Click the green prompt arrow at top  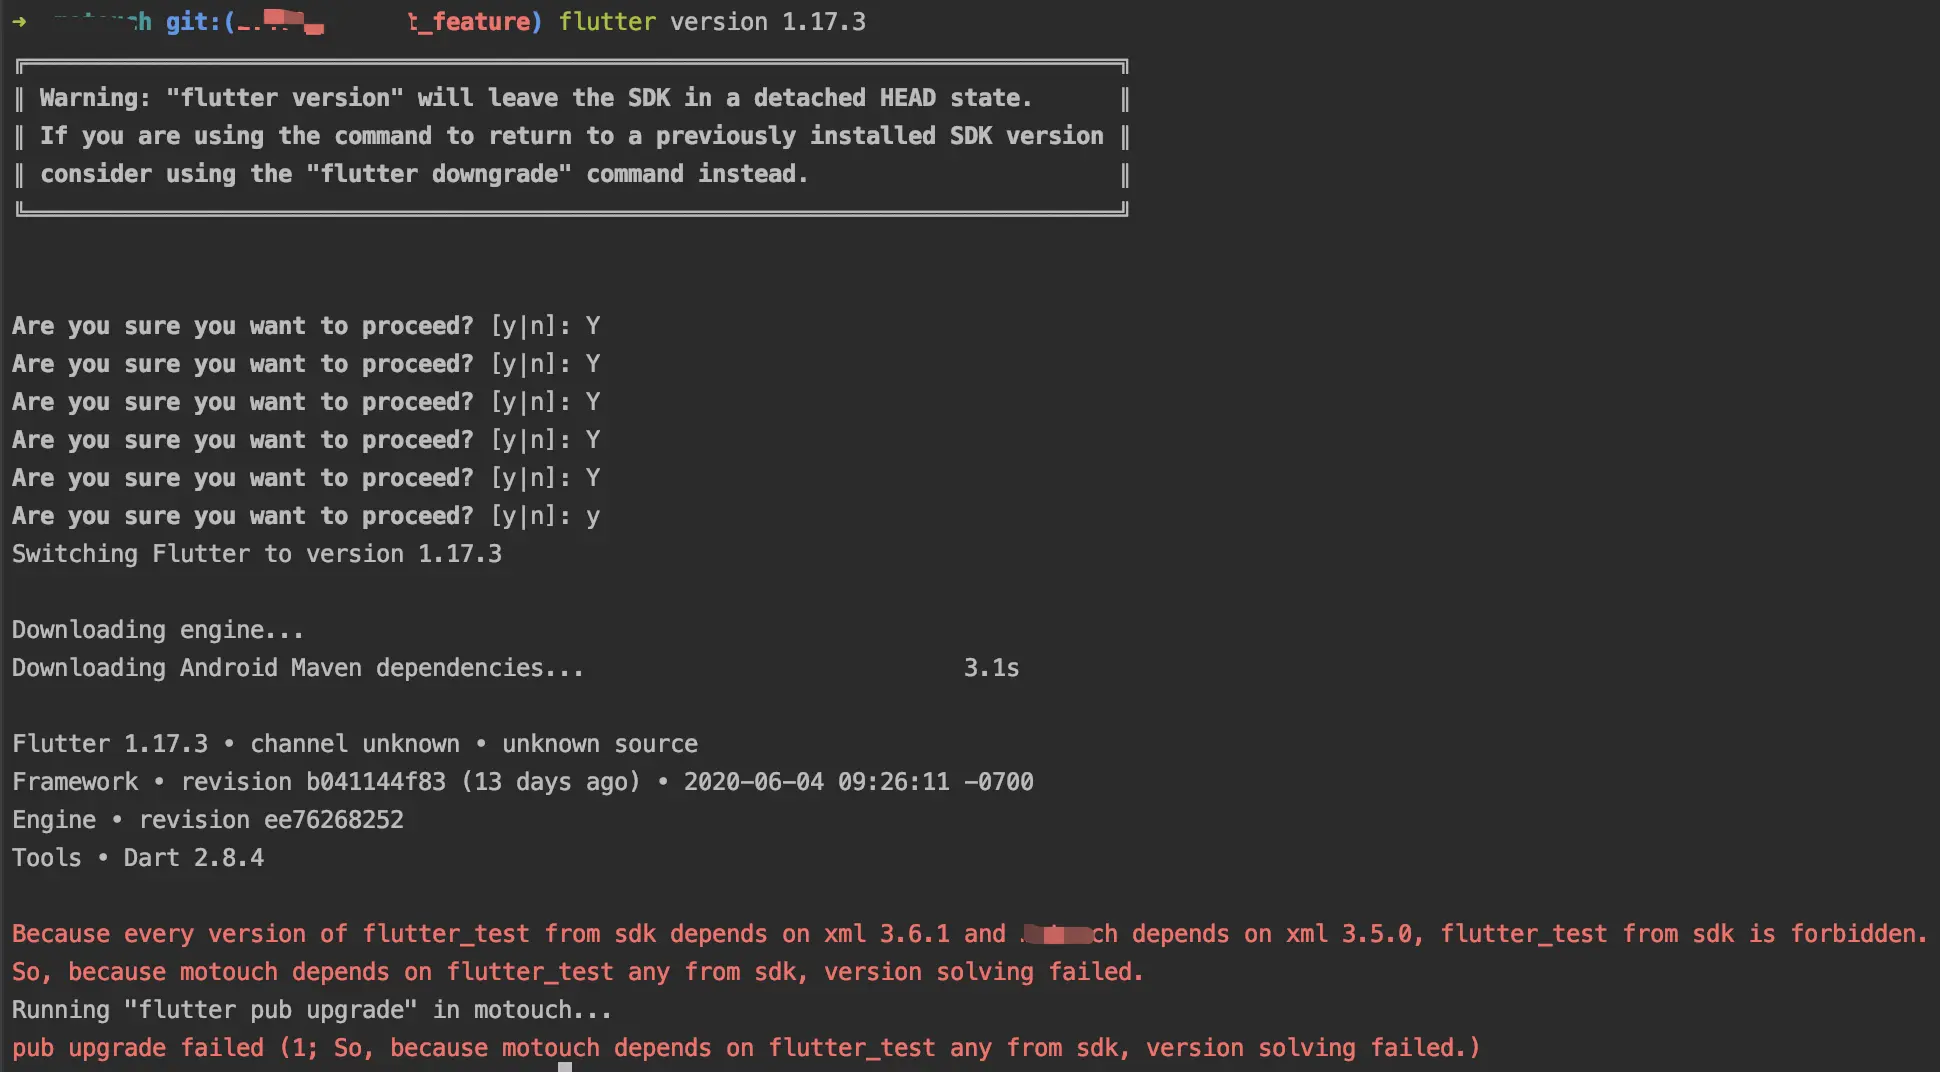tap(19, 21)
